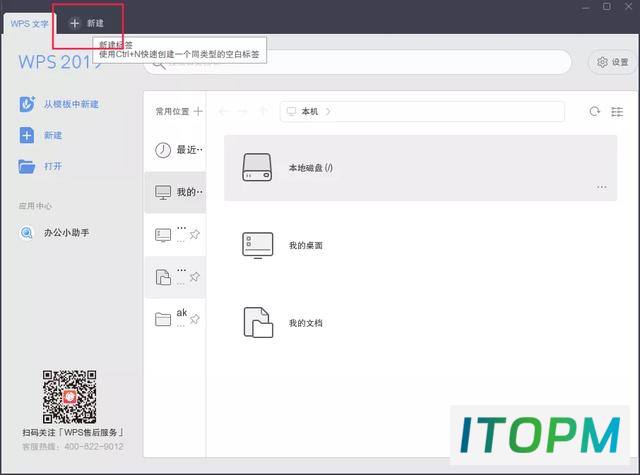Click the 我的文档 folder icon
Screen dimensions: 640x475
coord(258,322)
